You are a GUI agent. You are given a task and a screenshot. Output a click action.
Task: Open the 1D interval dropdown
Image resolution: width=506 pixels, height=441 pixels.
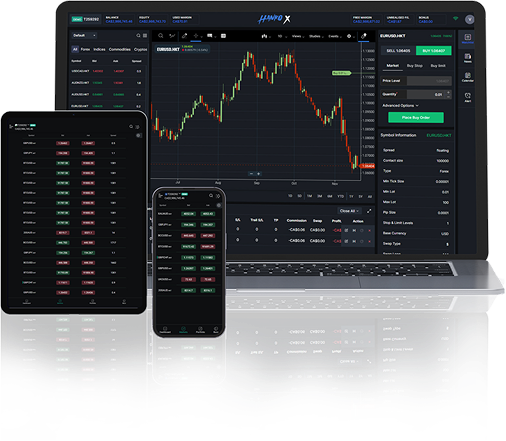(x=281, y=36)
